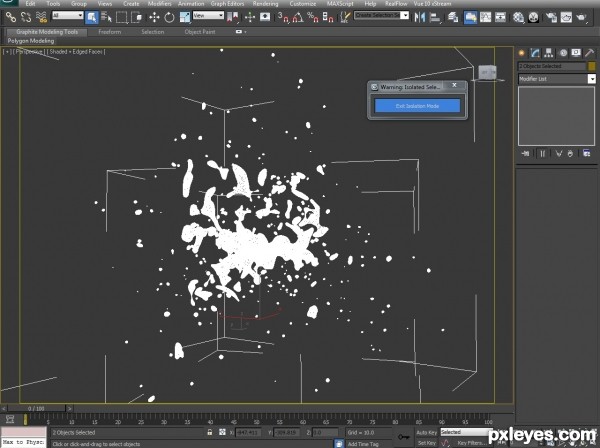
Task: Expand the Modifier List dropdown
Action: tap(592, 79)
